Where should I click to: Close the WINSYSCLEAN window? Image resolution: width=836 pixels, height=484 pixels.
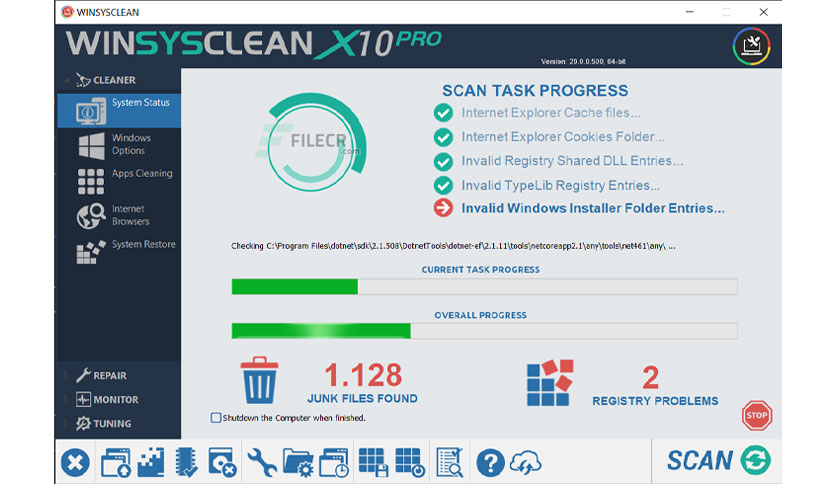763,12
